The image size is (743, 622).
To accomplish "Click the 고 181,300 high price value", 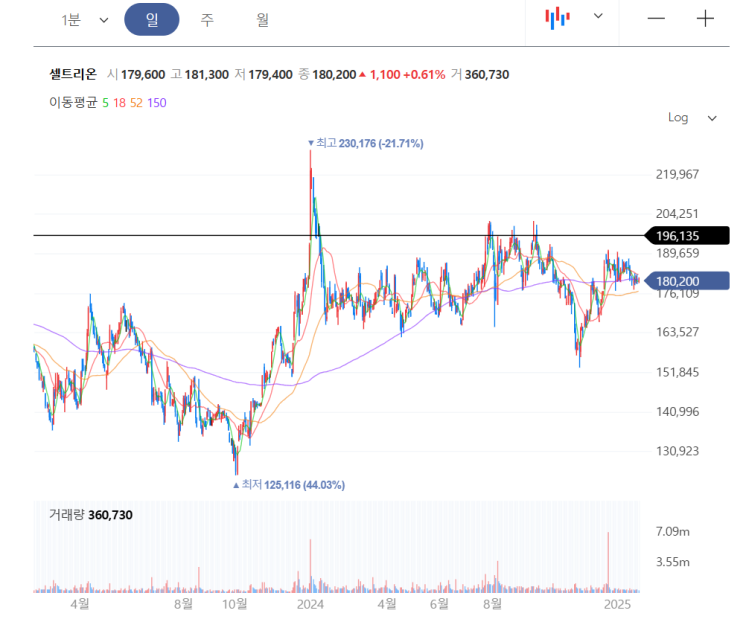I will 199,74.
